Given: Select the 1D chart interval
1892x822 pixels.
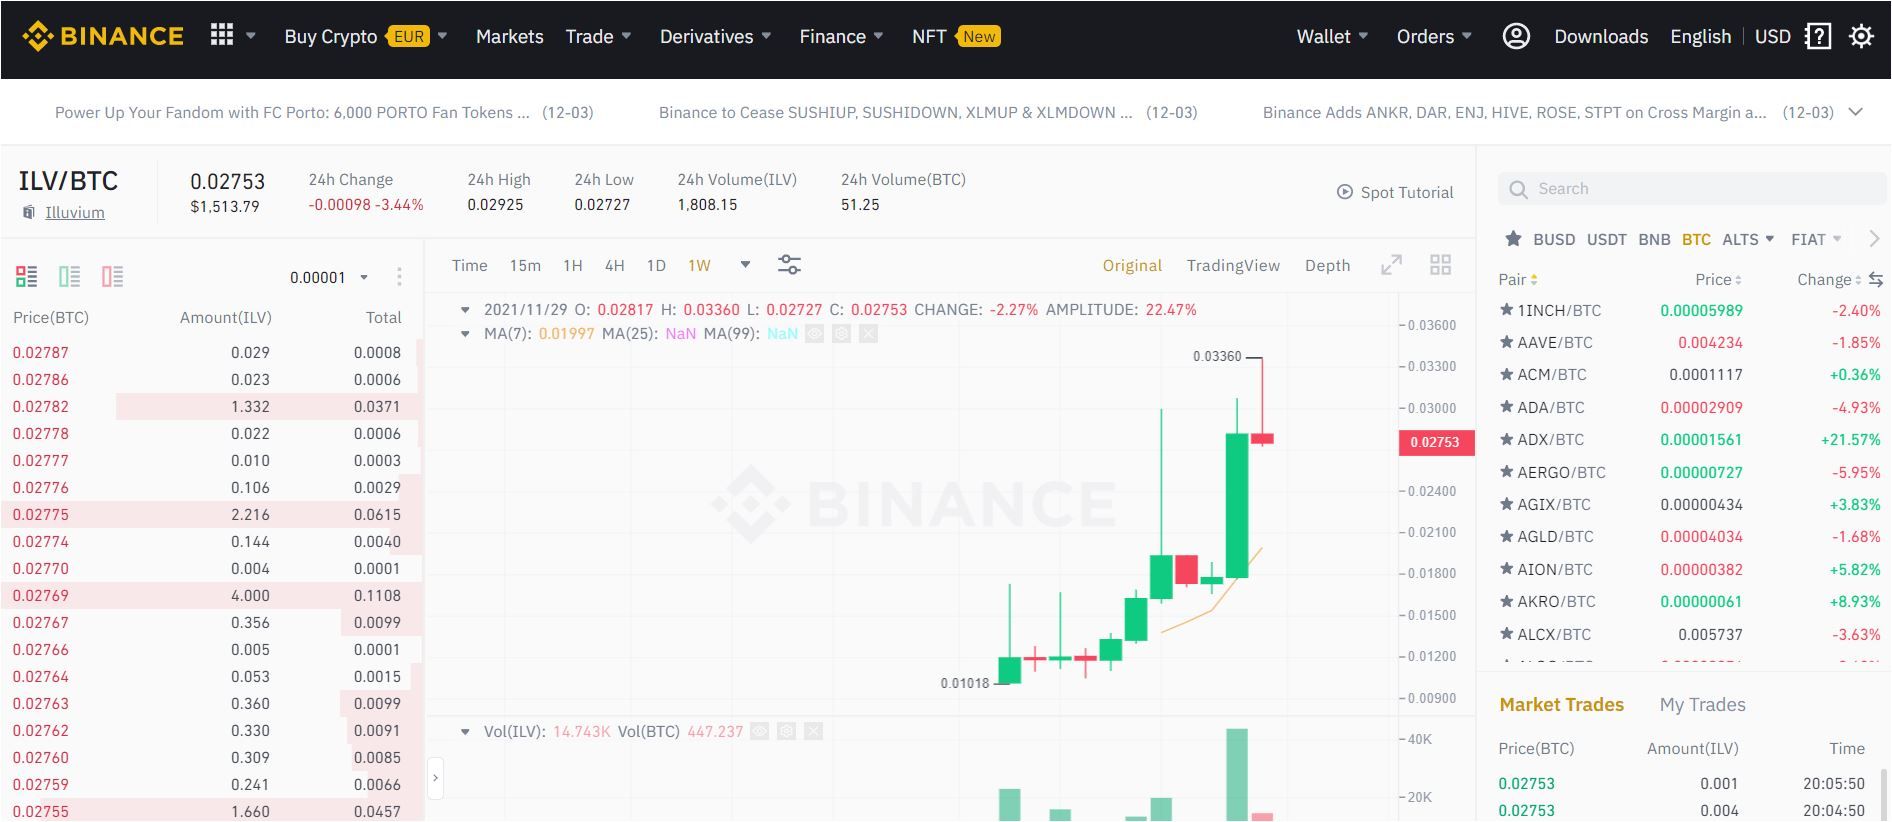Looking at the screenshot, I should tap(656, 265).
